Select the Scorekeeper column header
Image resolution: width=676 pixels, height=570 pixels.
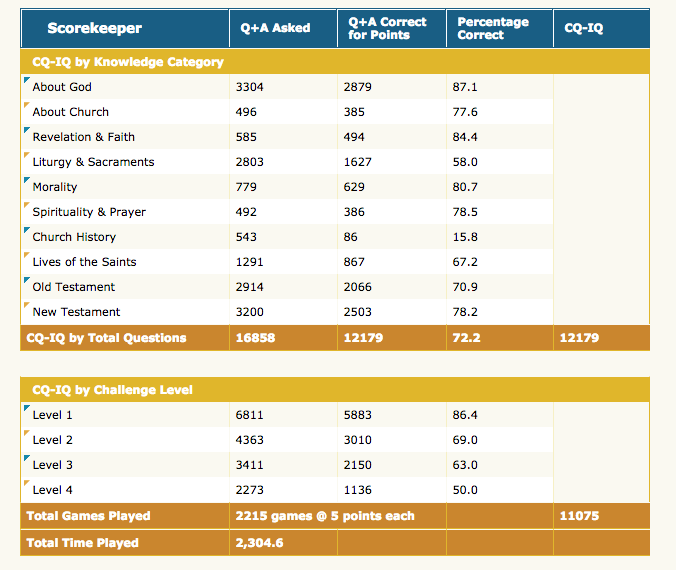click(x=95, y=28)
